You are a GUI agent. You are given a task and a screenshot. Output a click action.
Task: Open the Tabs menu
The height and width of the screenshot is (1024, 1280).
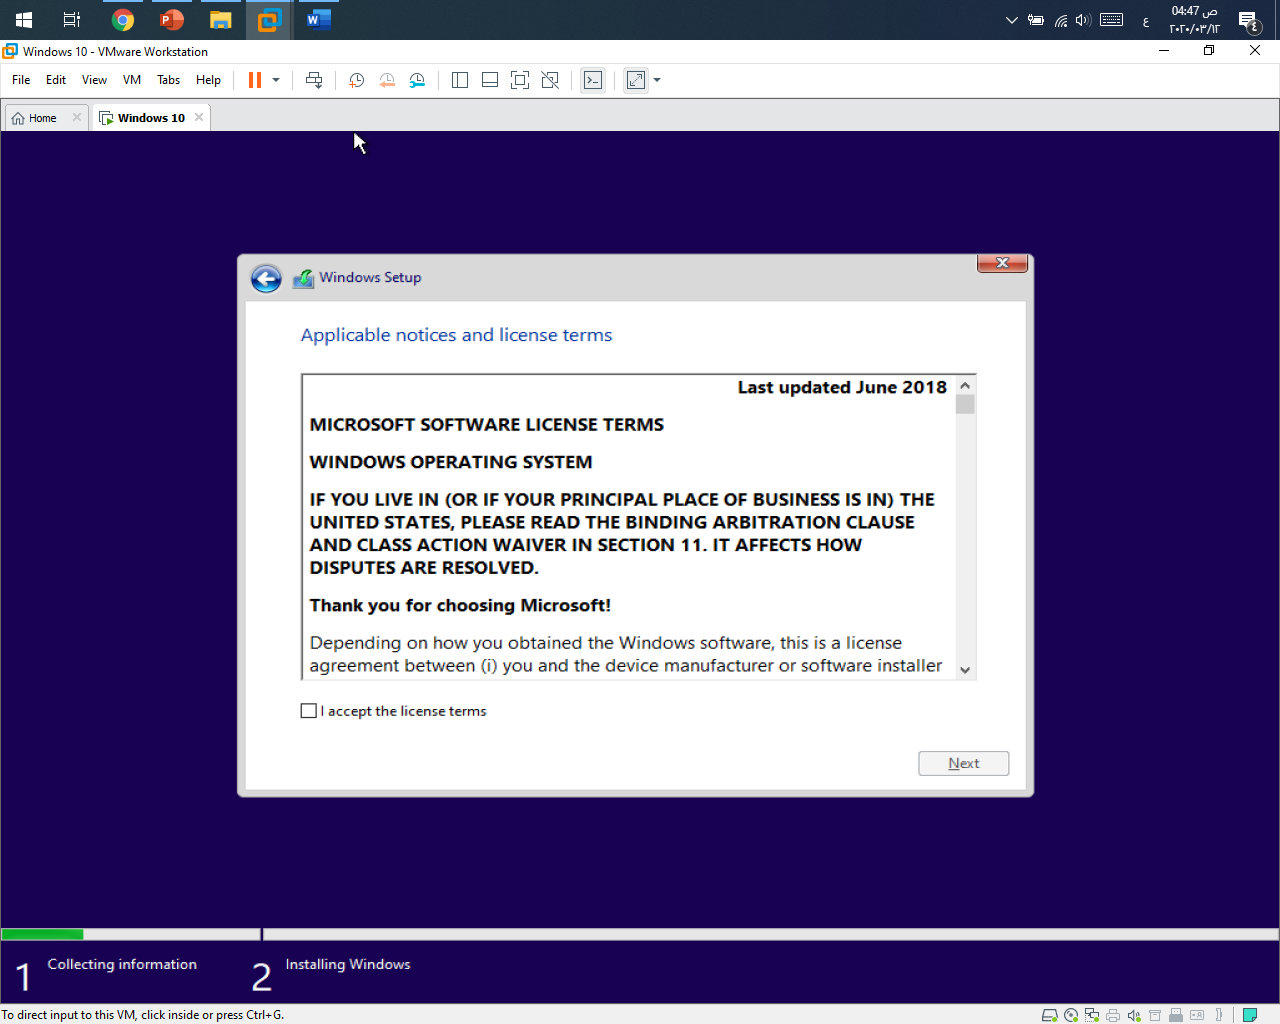(x=169, y=80)
